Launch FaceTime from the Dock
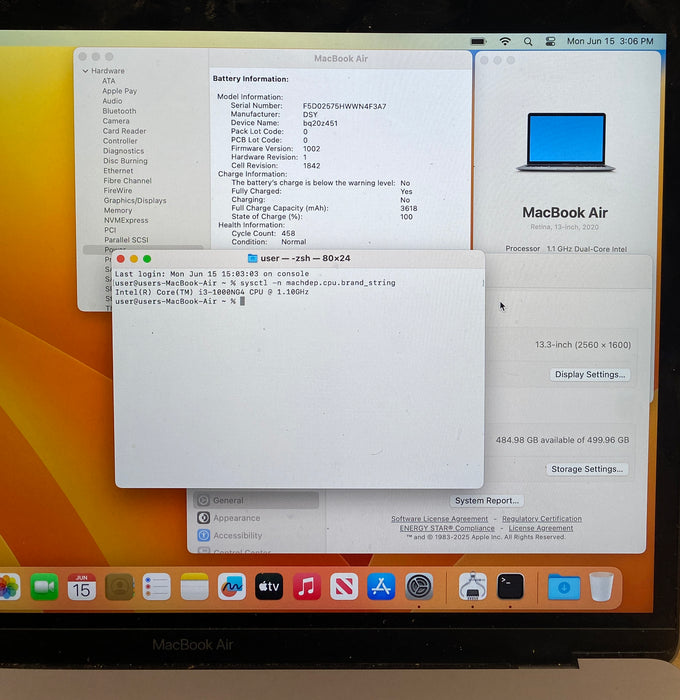680x700 pixels. [x=44, y=586]
